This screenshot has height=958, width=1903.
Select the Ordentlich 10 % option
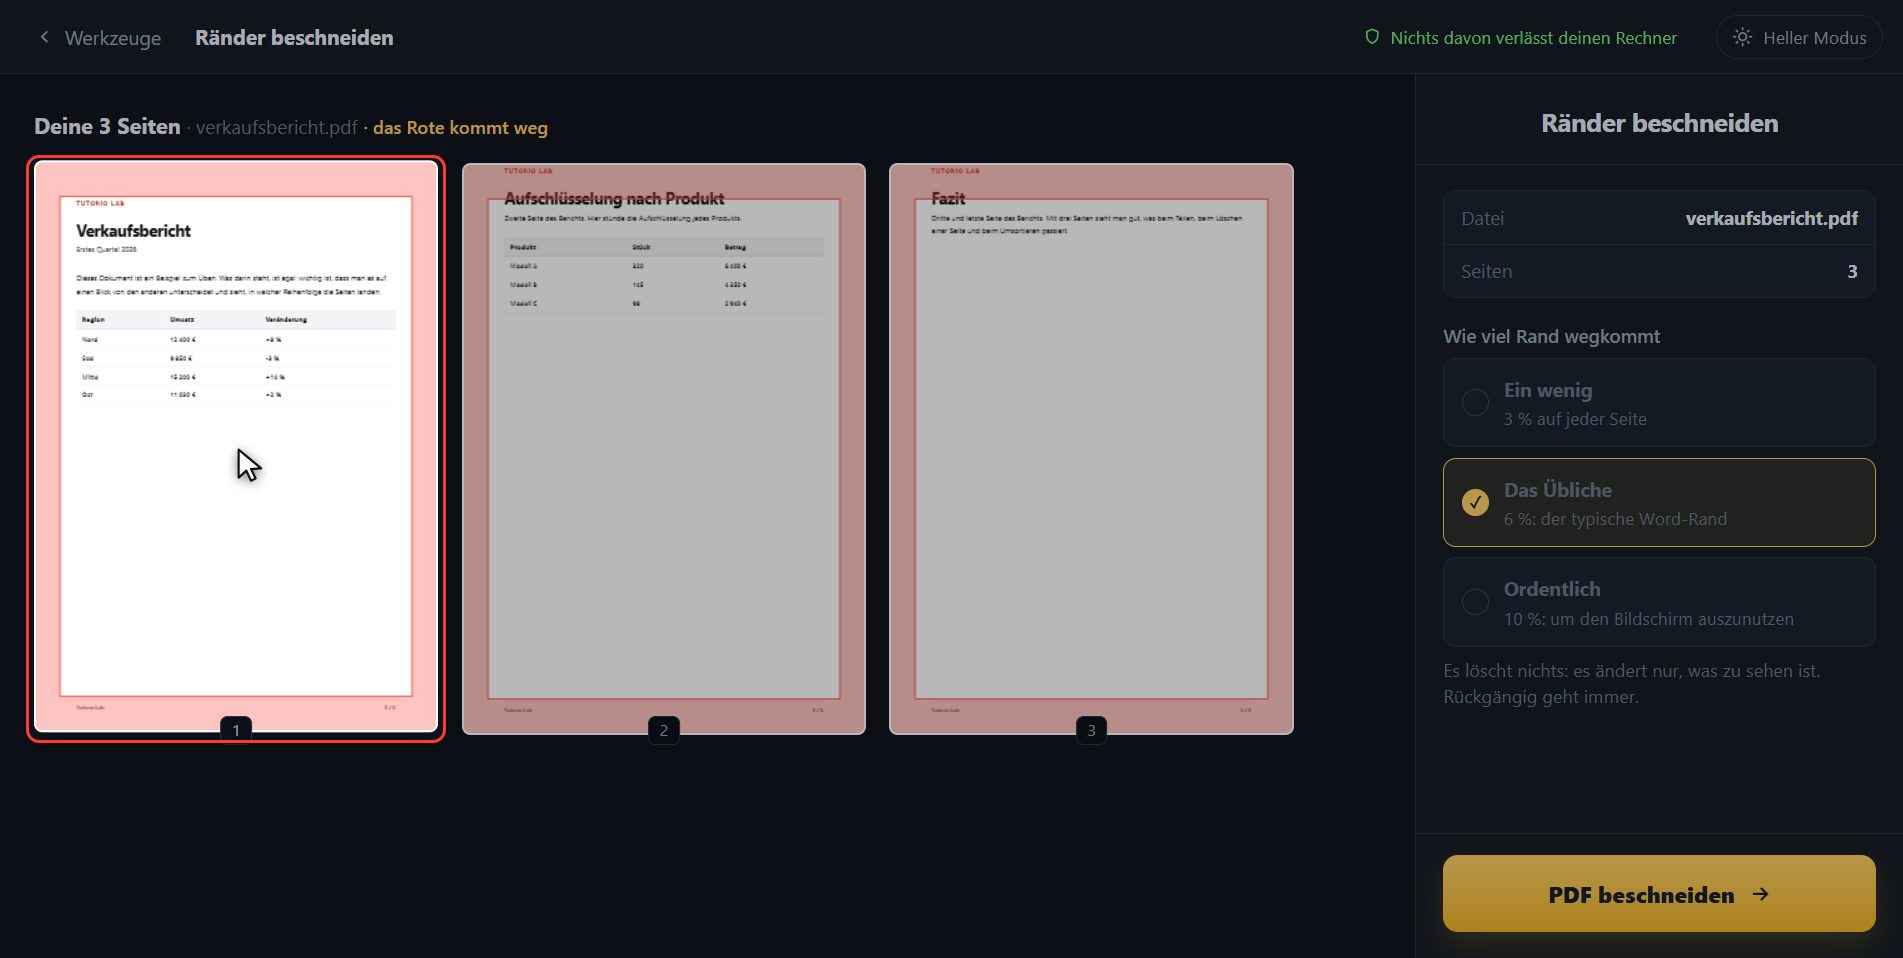pyautogui.click(x=1658, y=602)
